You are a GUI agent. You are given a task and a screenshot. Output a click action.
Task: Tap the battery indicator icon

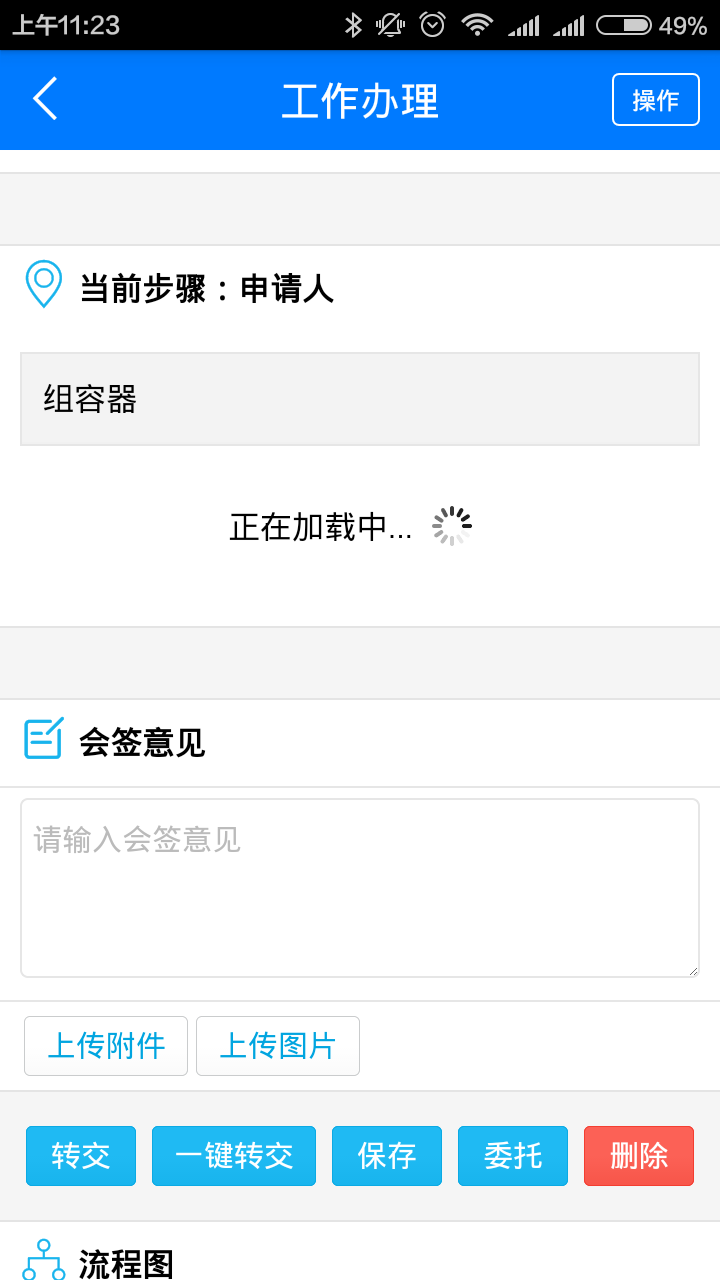point(623,25)
